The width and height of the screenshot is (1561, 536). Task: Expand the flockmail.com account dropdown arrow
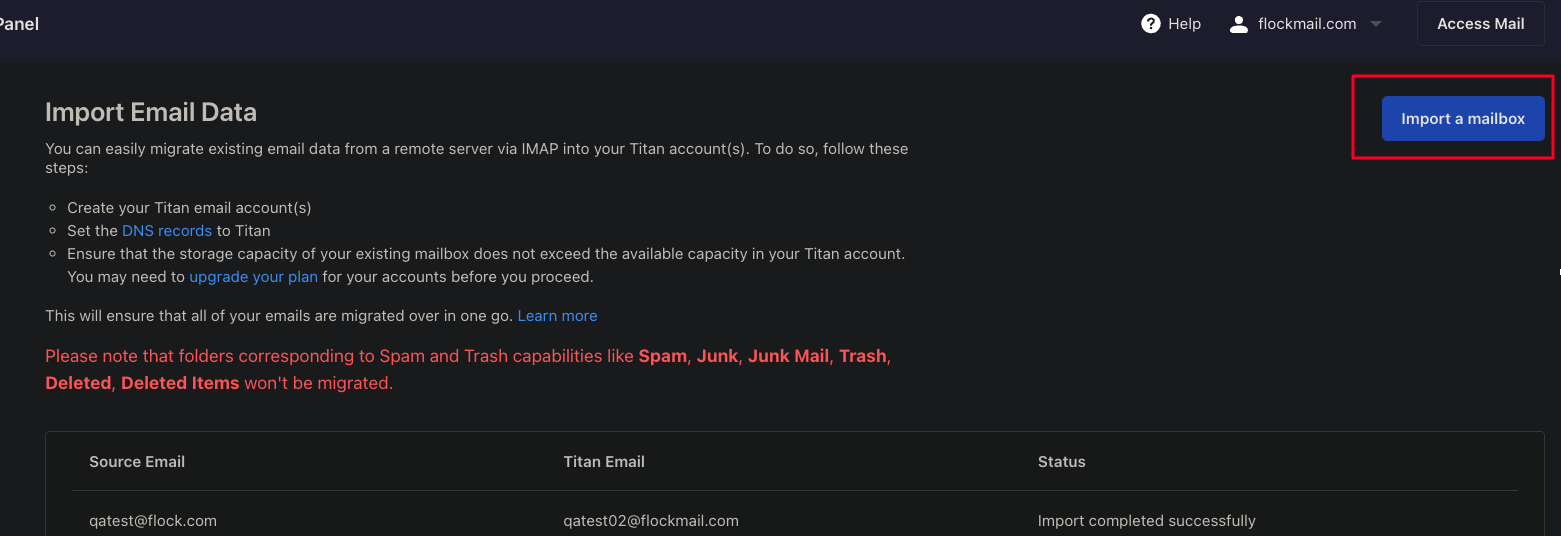pyautogui.click(x=1376, y=24)
